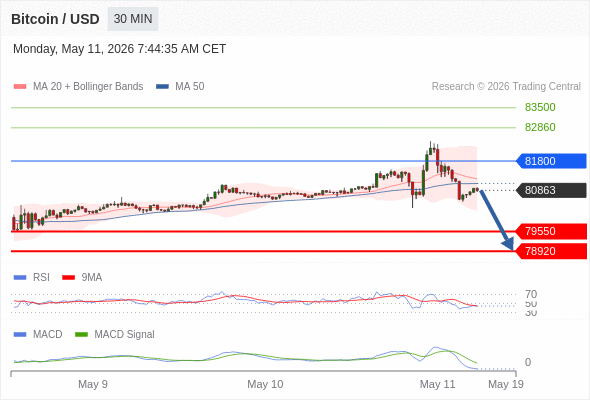Click the MA 50 blue legend swatch
This screenshot has height=400, width=590.
[x=162, y=87]
